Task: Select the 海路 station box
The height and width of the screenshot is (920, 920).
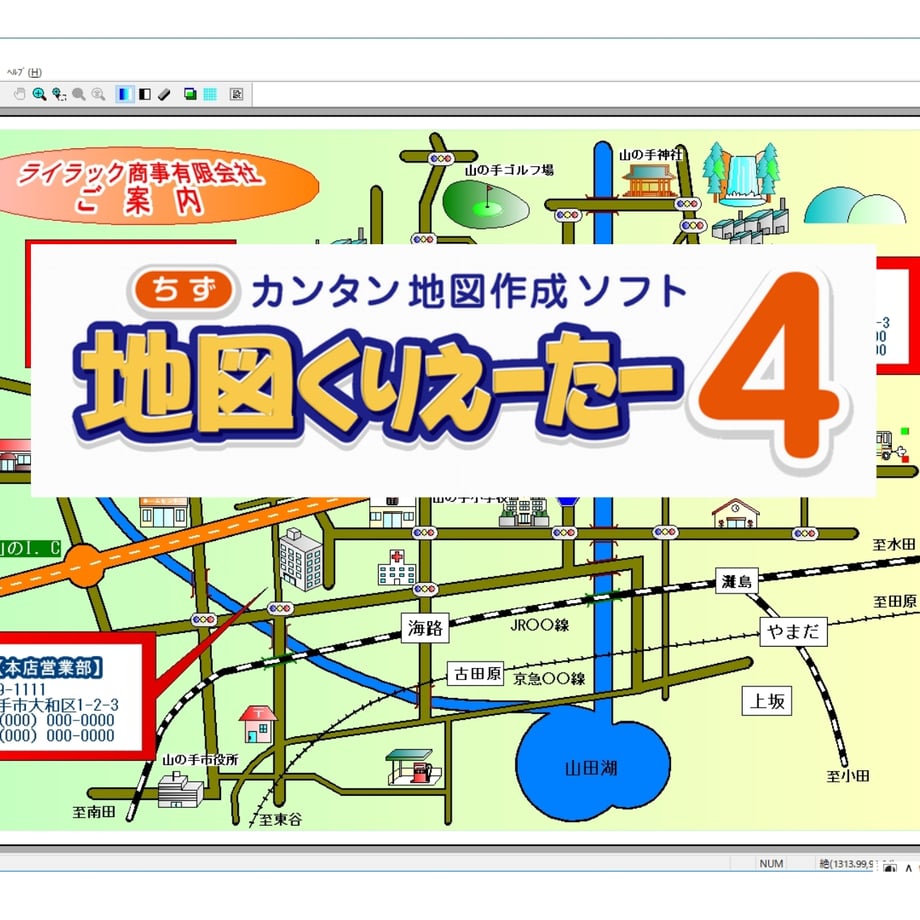Action: (x=425, y=628)
